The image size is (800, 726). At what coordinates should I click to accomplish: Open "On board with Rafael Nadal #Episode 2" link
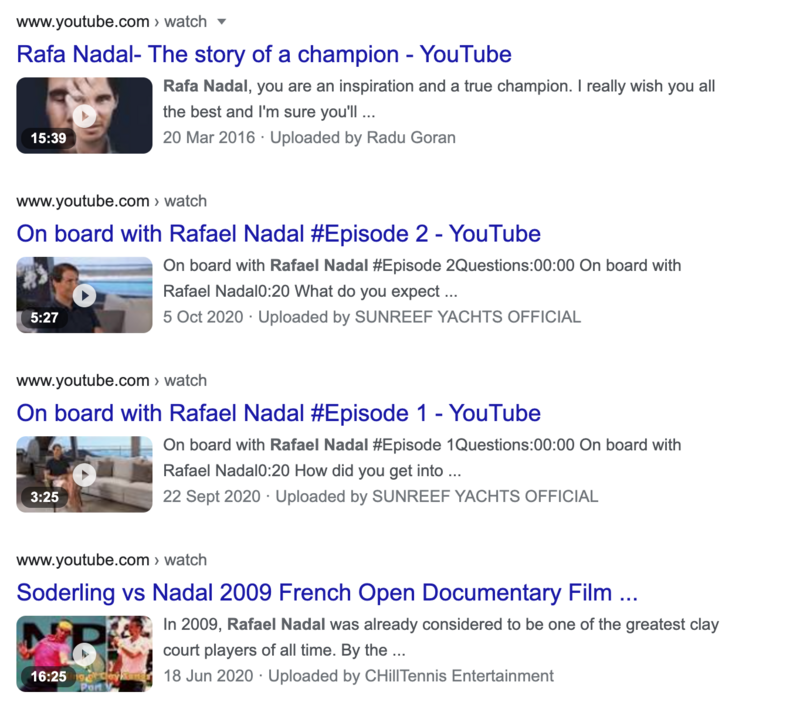279,234
